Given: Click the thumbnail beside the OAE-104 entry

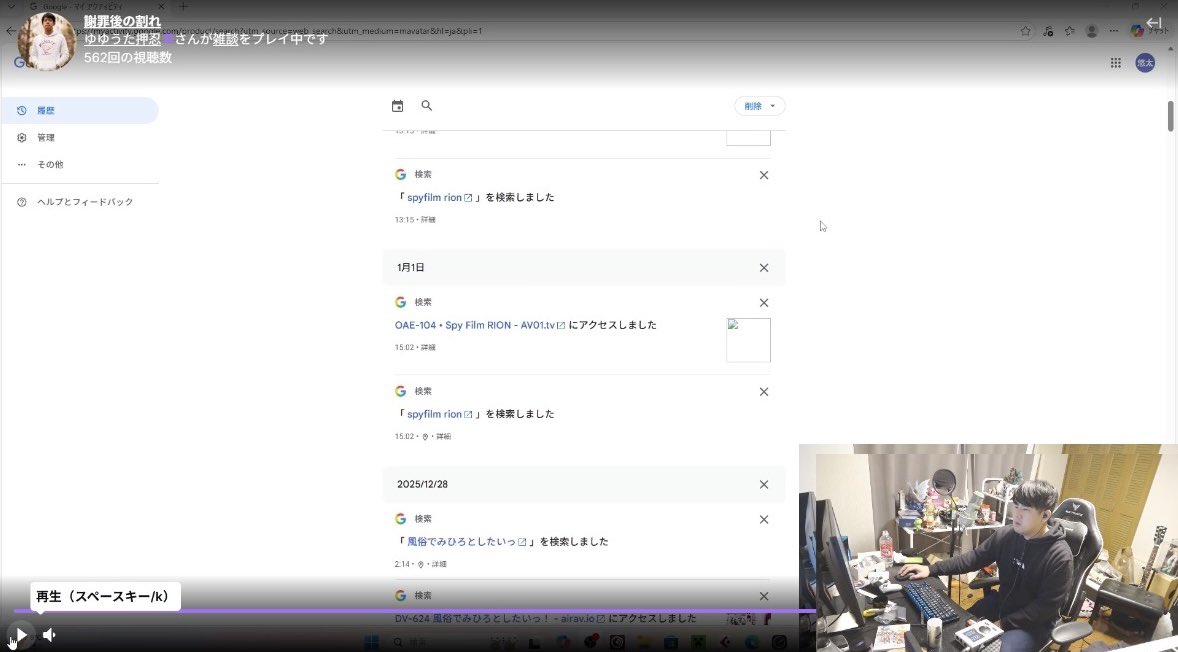Looking at the screenshot, I should click(748, 340).
